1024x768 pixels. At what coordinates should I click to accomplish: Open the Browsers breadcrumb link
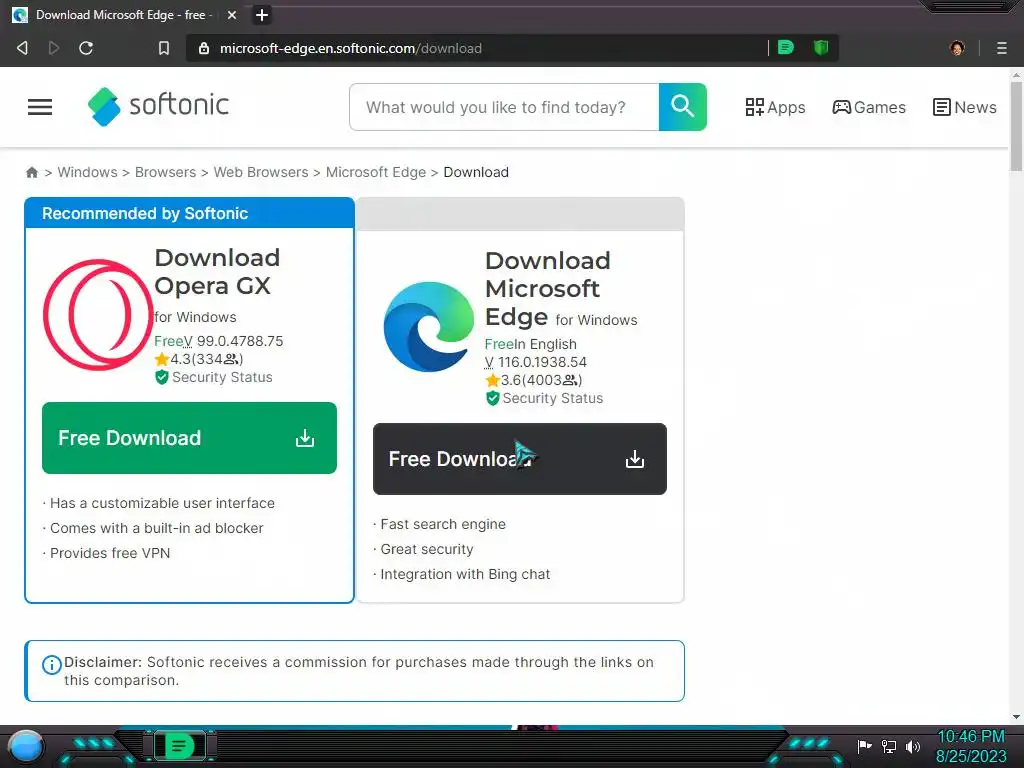[x=165, y=172]
